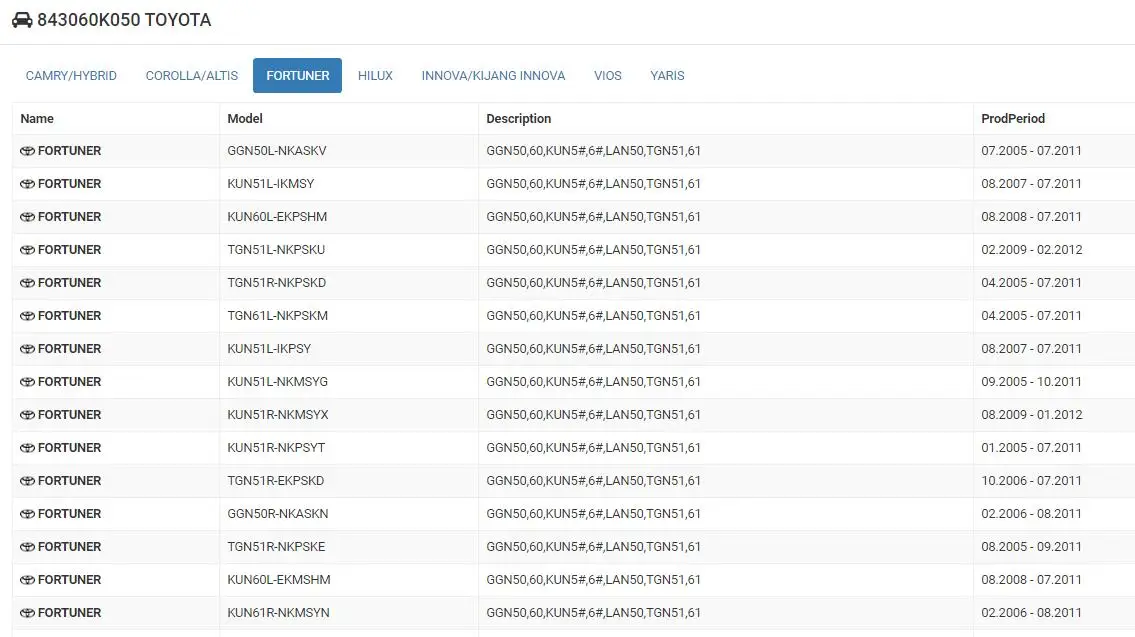
Task: Open the VIOS tab
Action: 607,75
